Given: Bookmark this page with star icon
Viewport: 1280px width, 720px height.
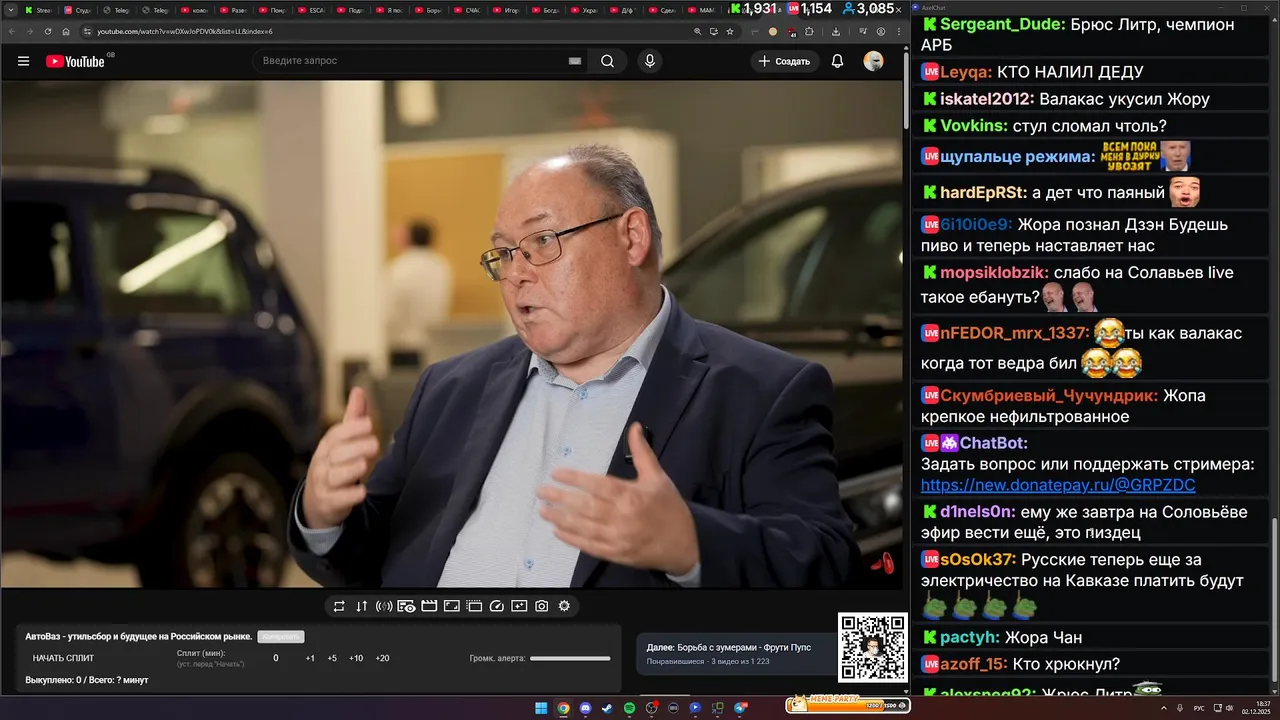Looking at the screenshot, I should 731,31.
